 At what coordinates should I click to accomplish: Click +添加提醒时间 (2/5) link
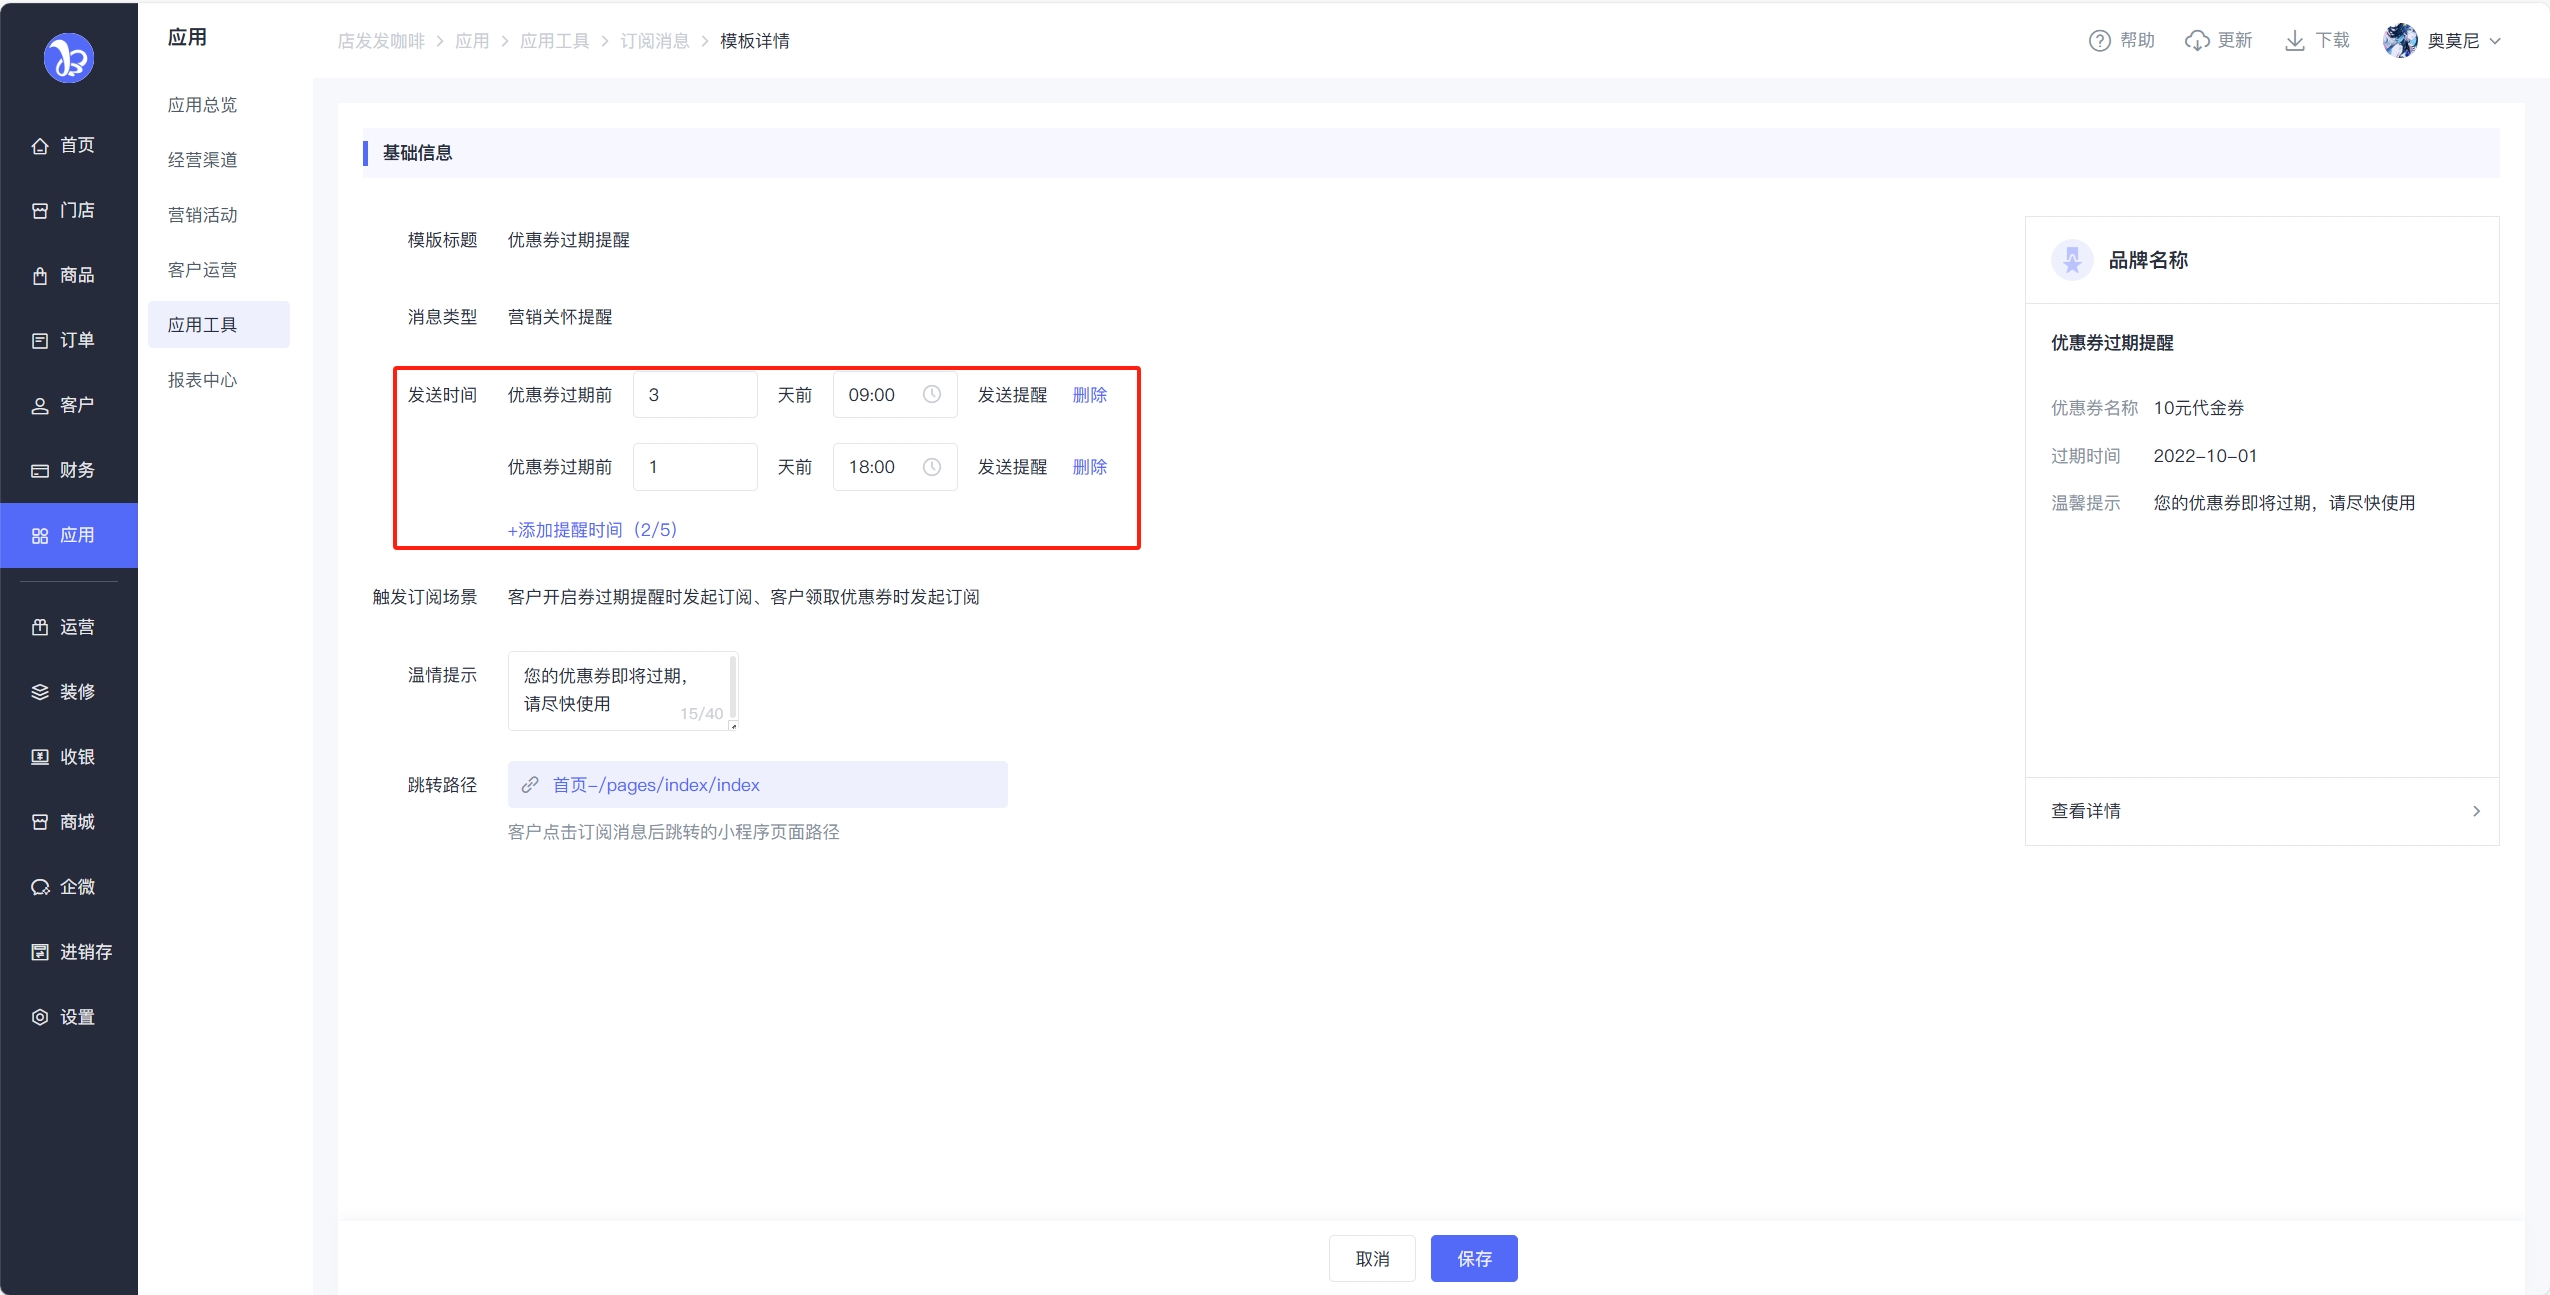(x=592, y=530)
